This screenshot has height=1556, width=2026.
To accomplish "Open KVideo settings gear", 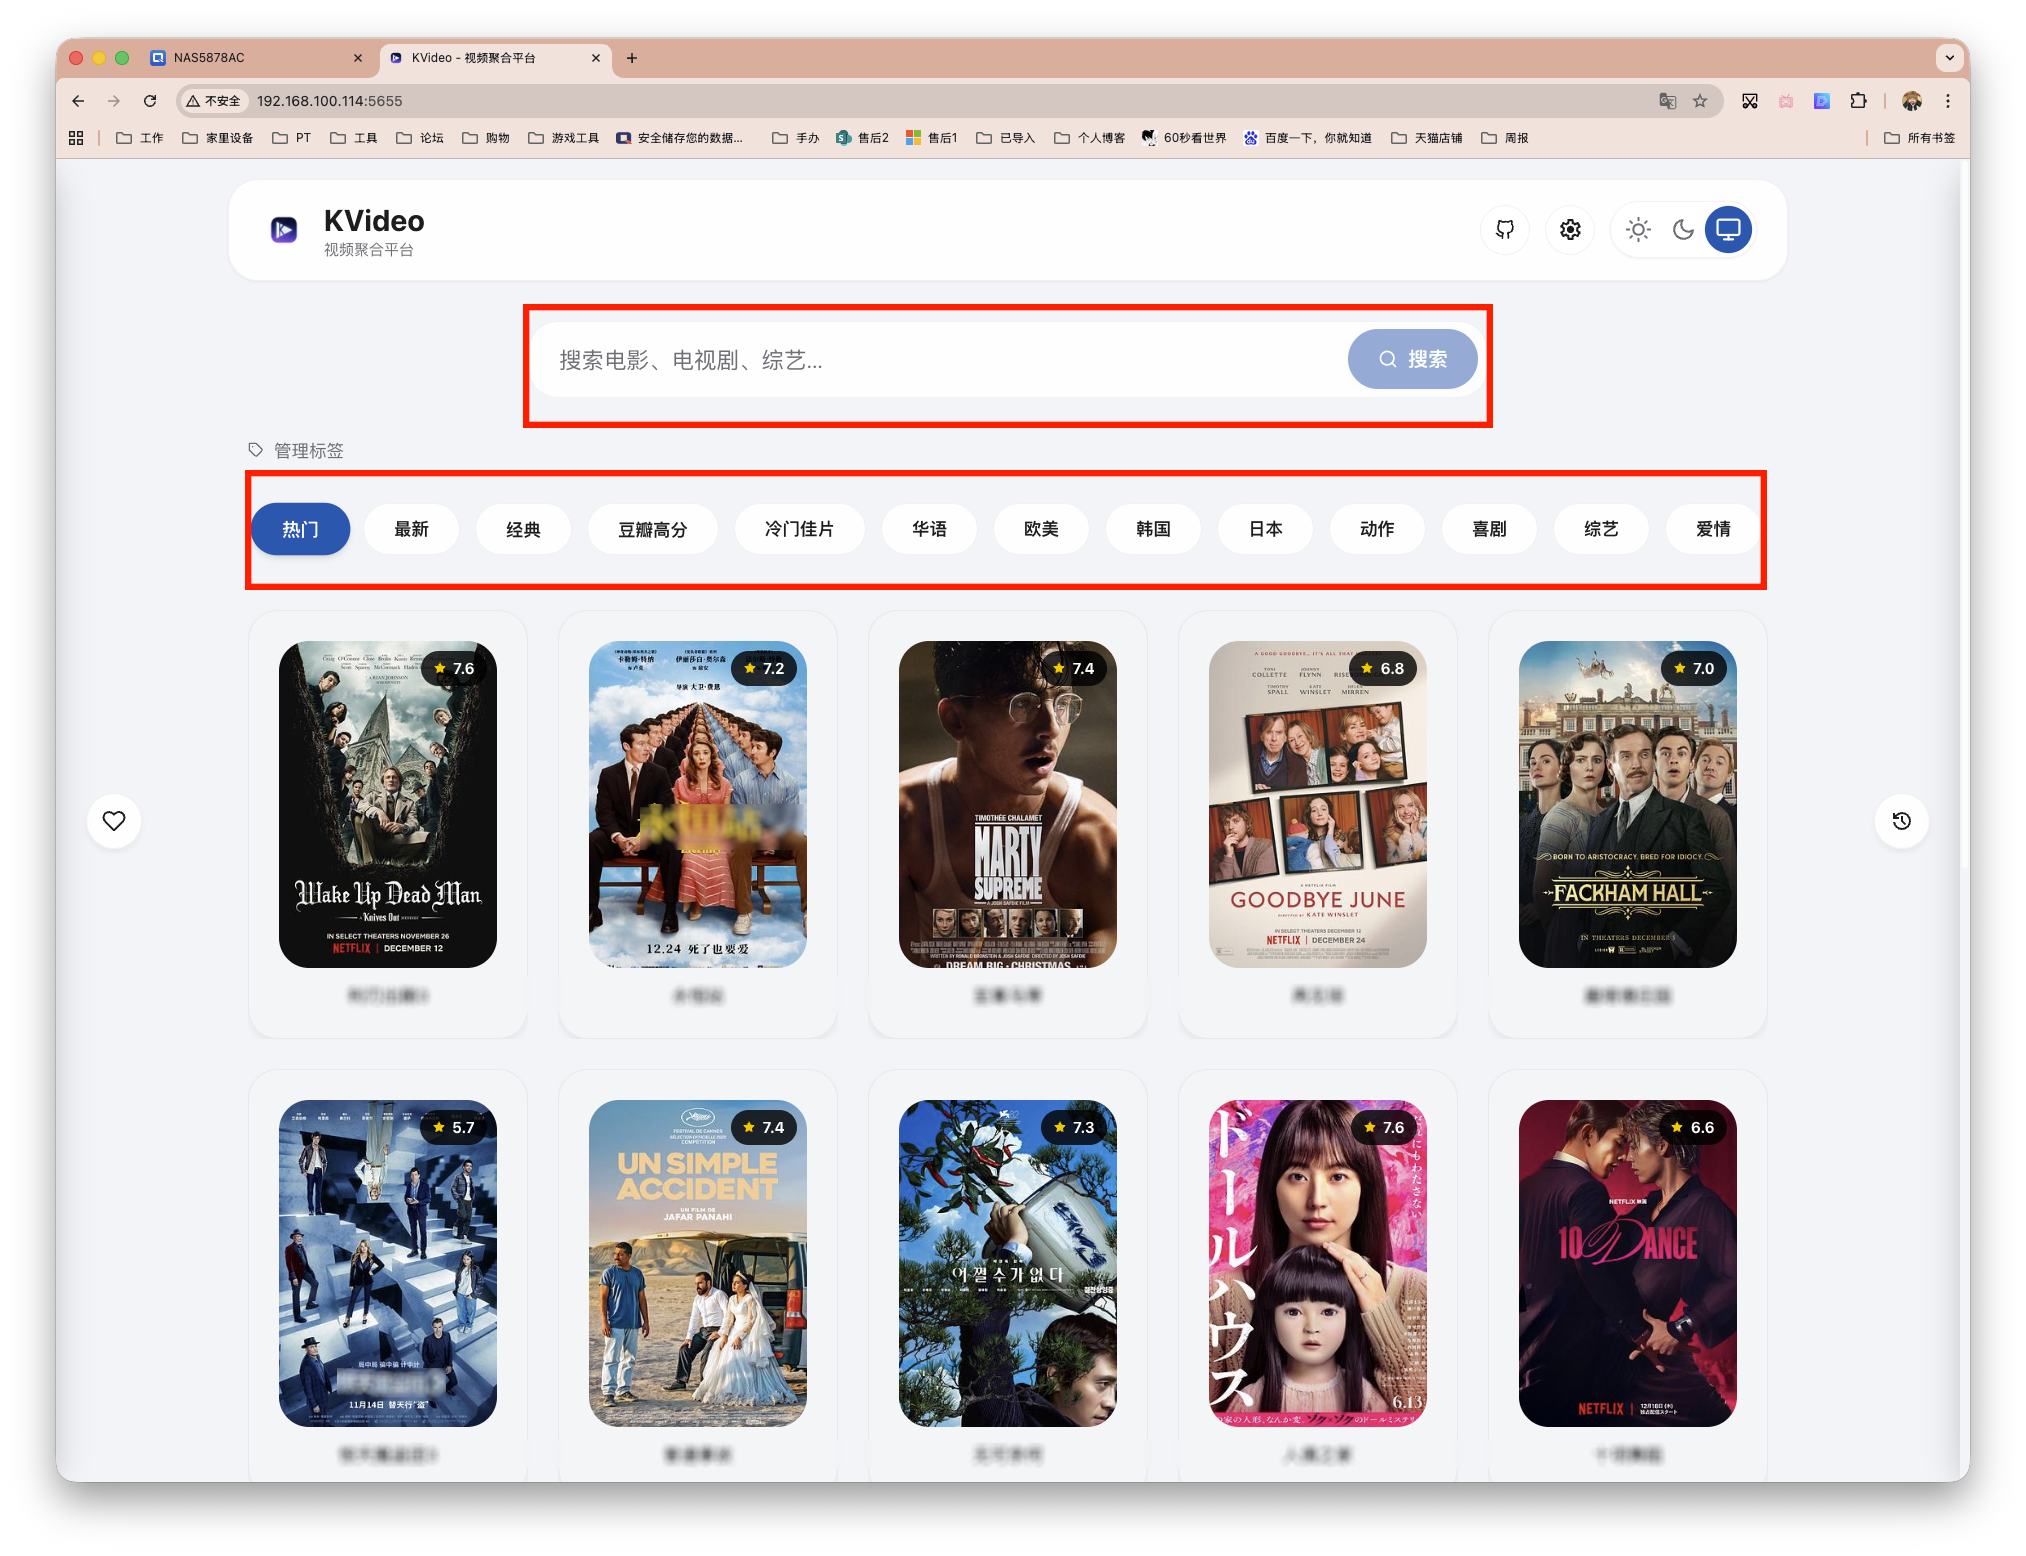I will pos(1570,230).
